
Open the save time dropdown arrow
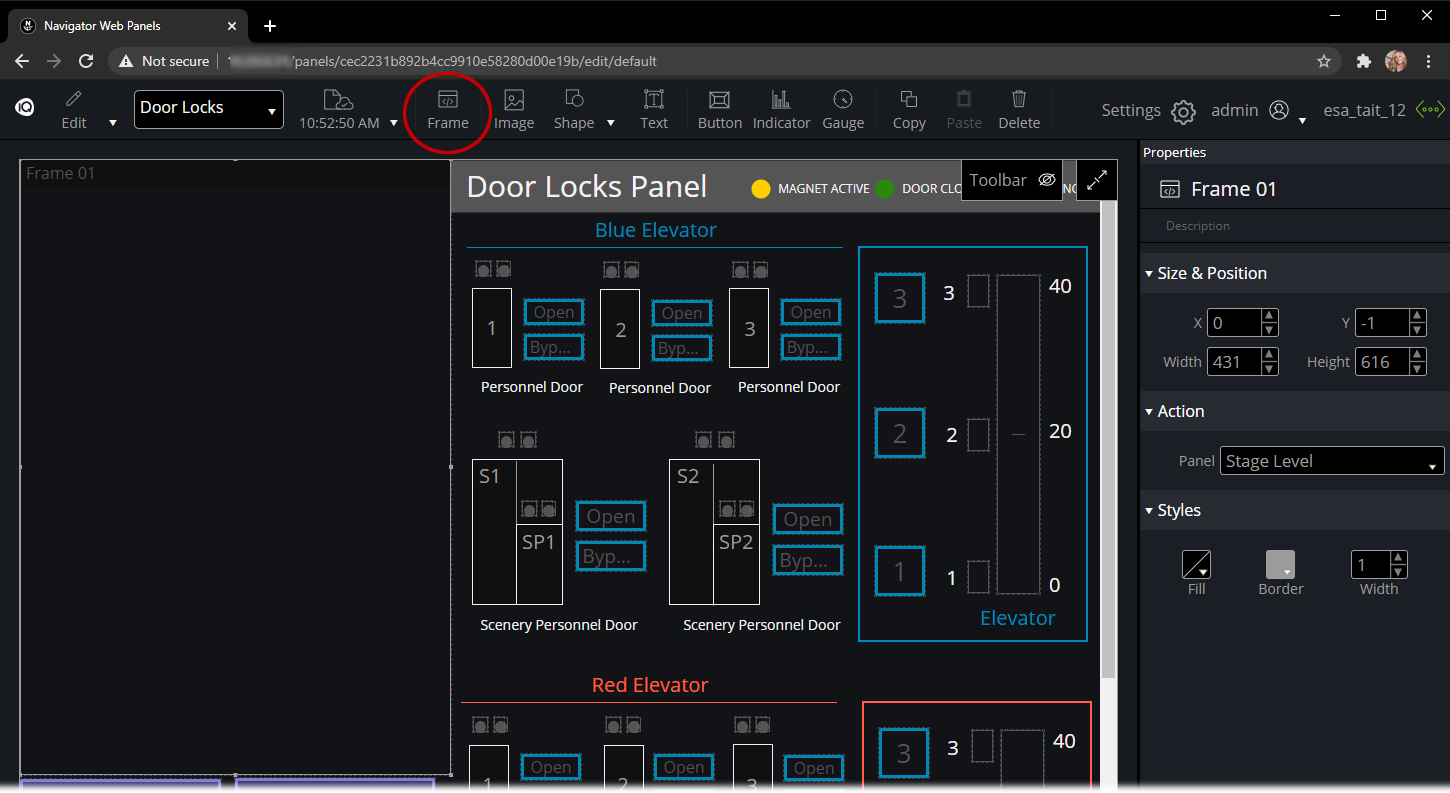tap(394, 123)
